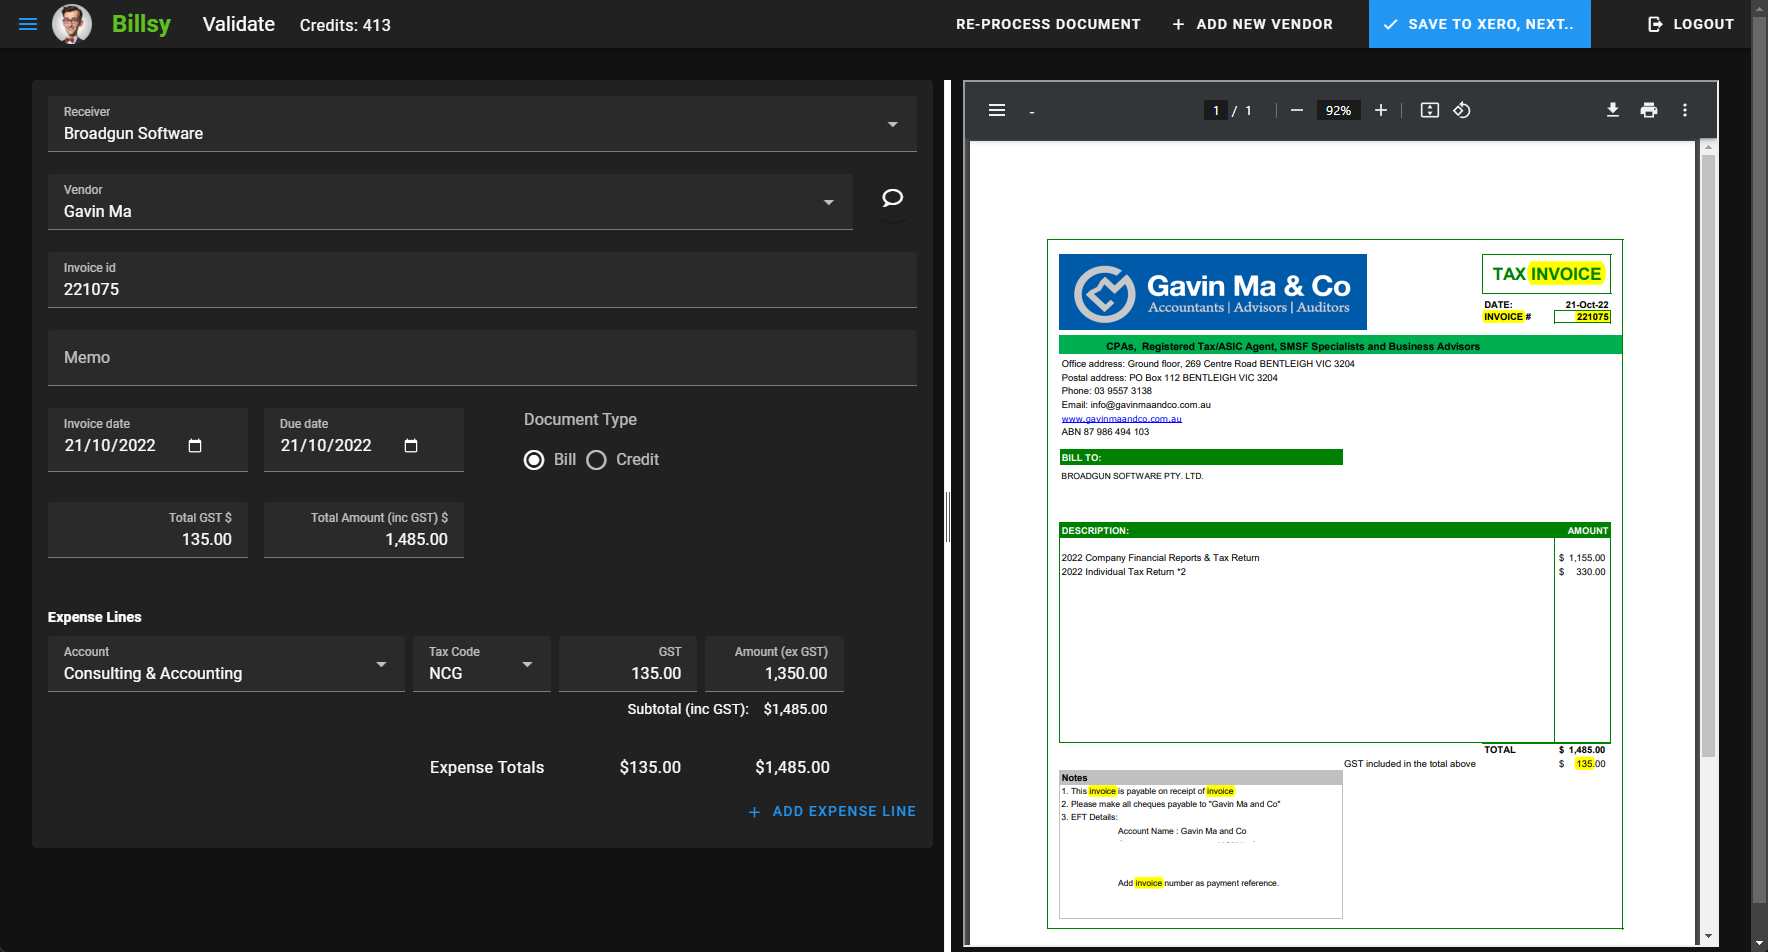Click the checkmark on Save to Xero

coord(1390,24)
